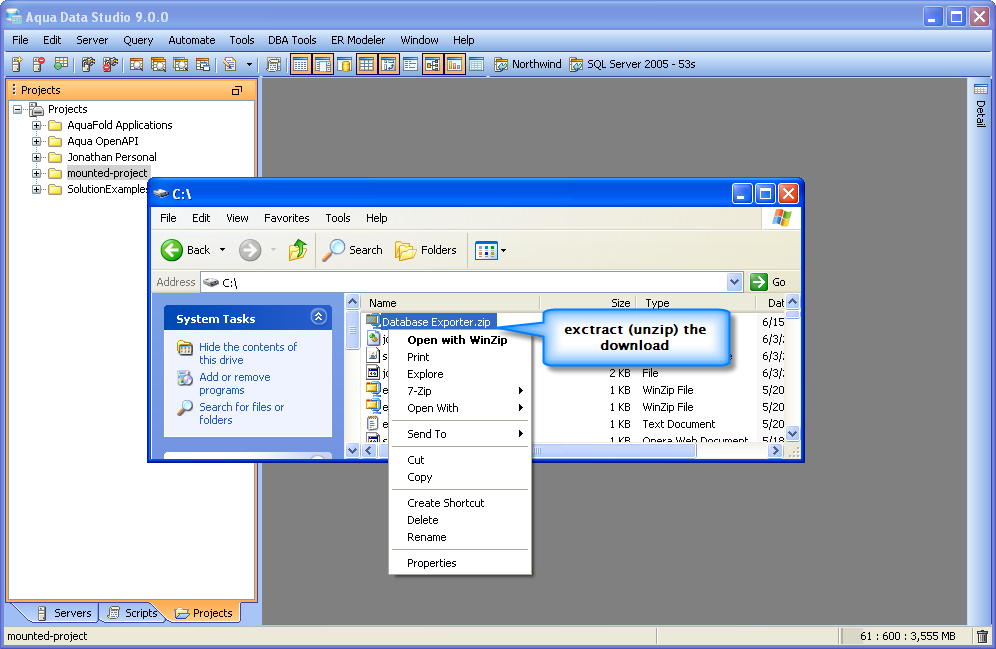Choose Open with WinZip from context menu
Viewport: 996px width, 649px height.
click(x=460, y=340)
